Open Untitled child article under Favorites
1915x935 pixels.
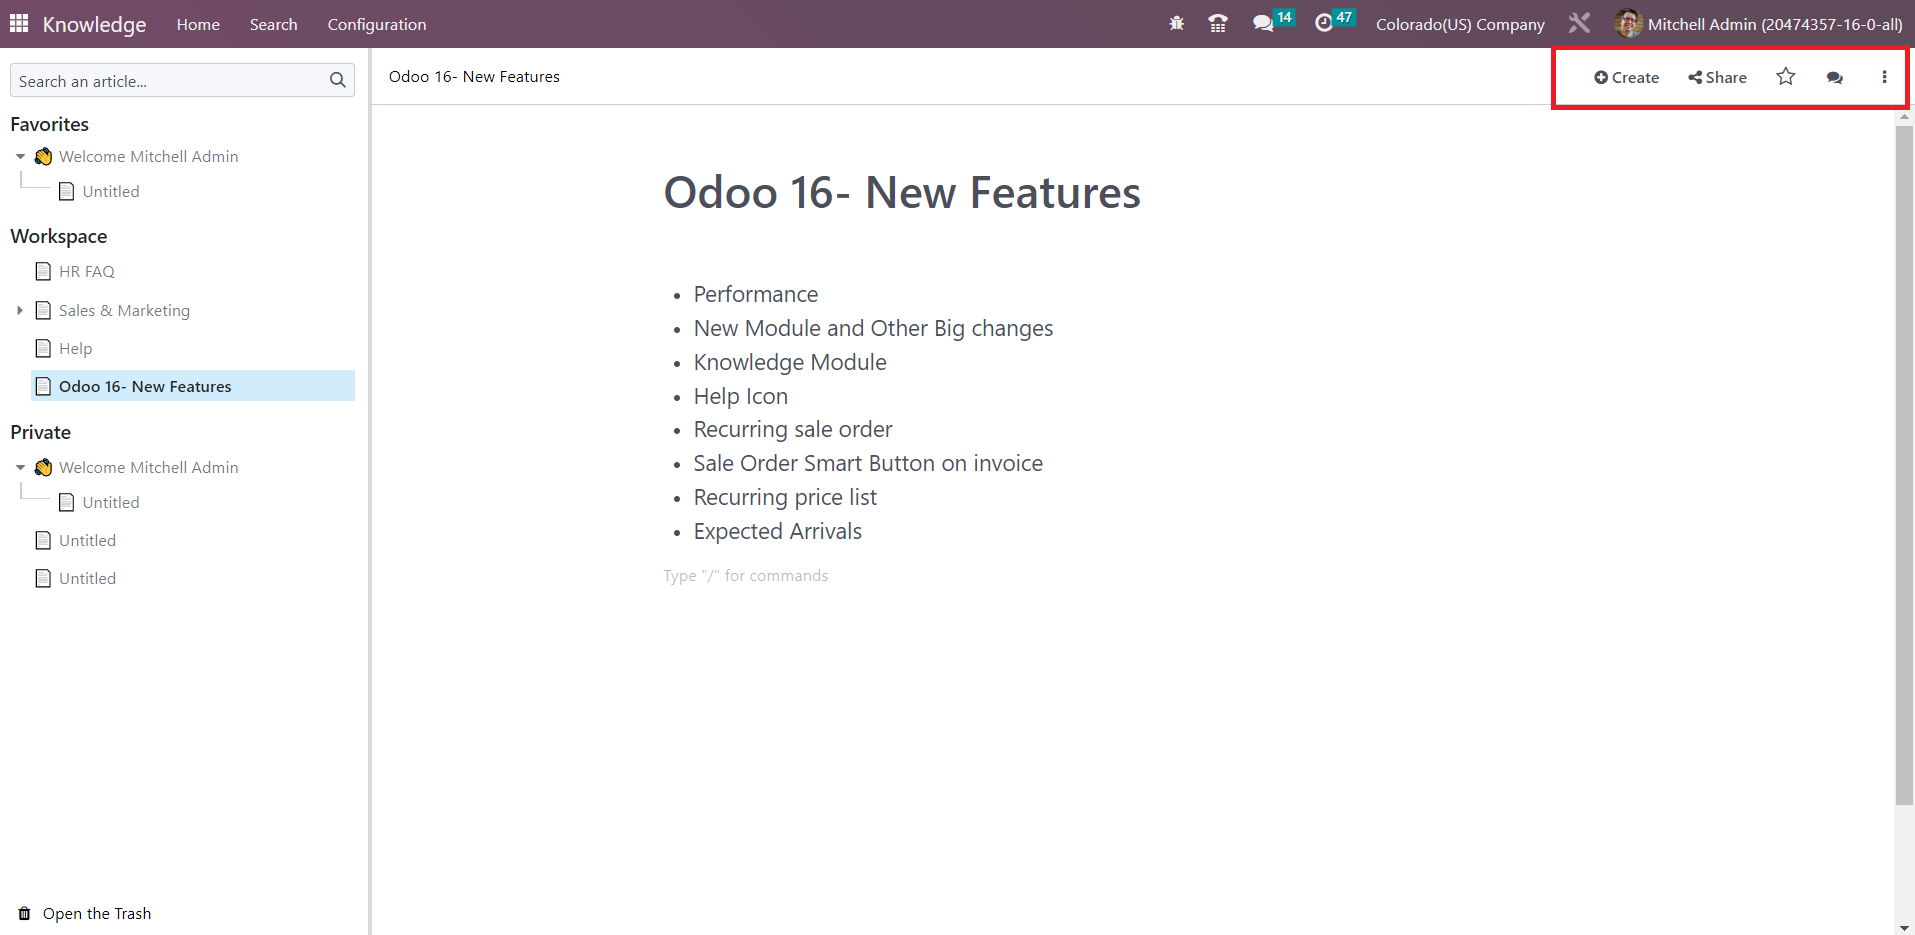tap(111, 191)
